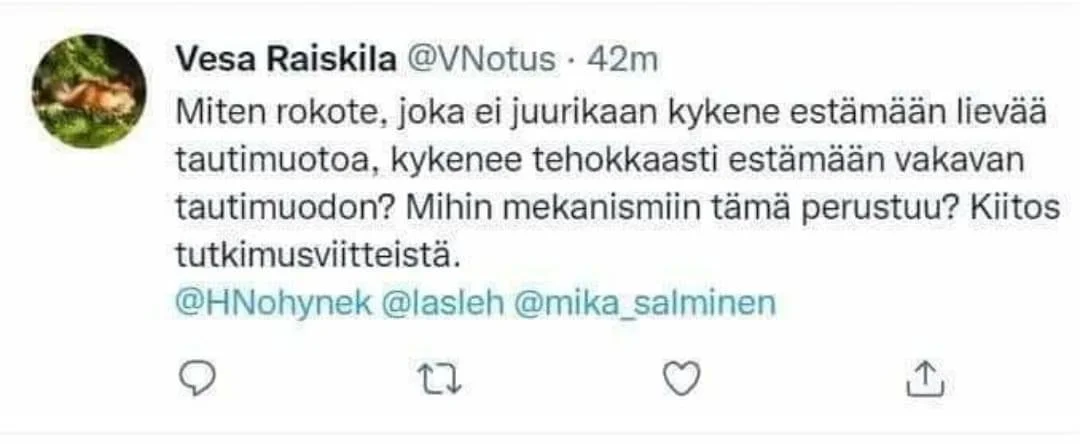Open the @VNotus handle link
The height and width of the screenshot is (444, 1080).
point(478,59)
